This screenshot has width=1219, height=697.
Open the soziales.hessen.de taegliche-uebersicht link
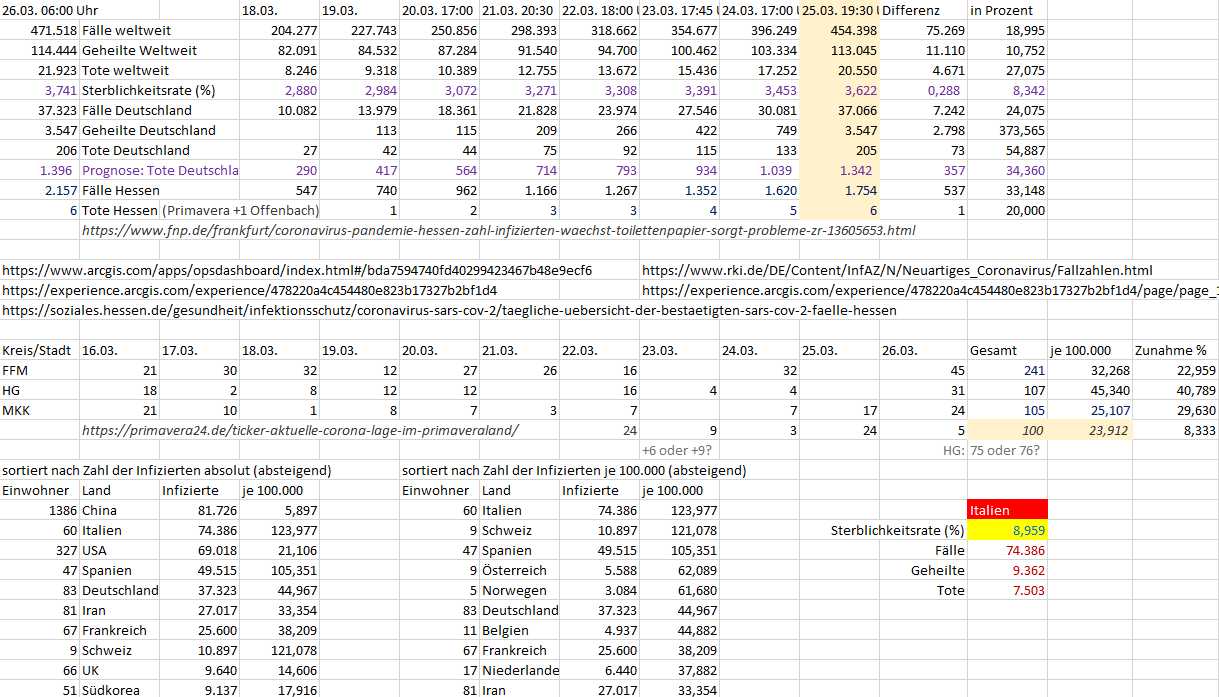click(x=449, y=310)
